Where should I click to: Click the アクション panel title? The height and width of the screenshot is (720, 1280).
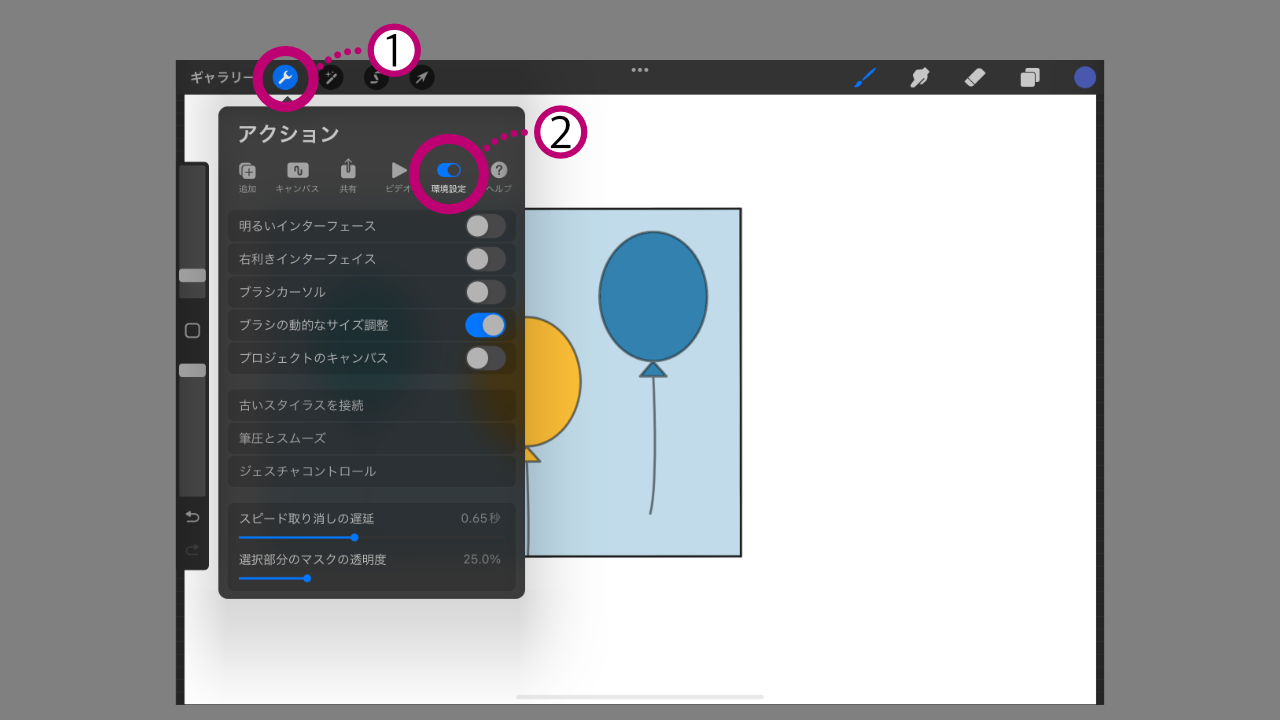pos(288,134)
